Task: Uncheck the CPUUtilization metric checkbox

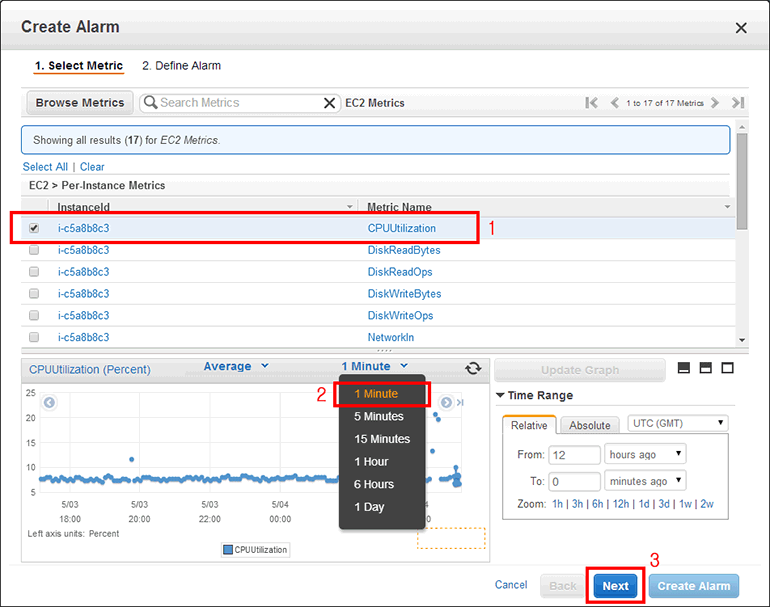Action: (x=34, y=228)
